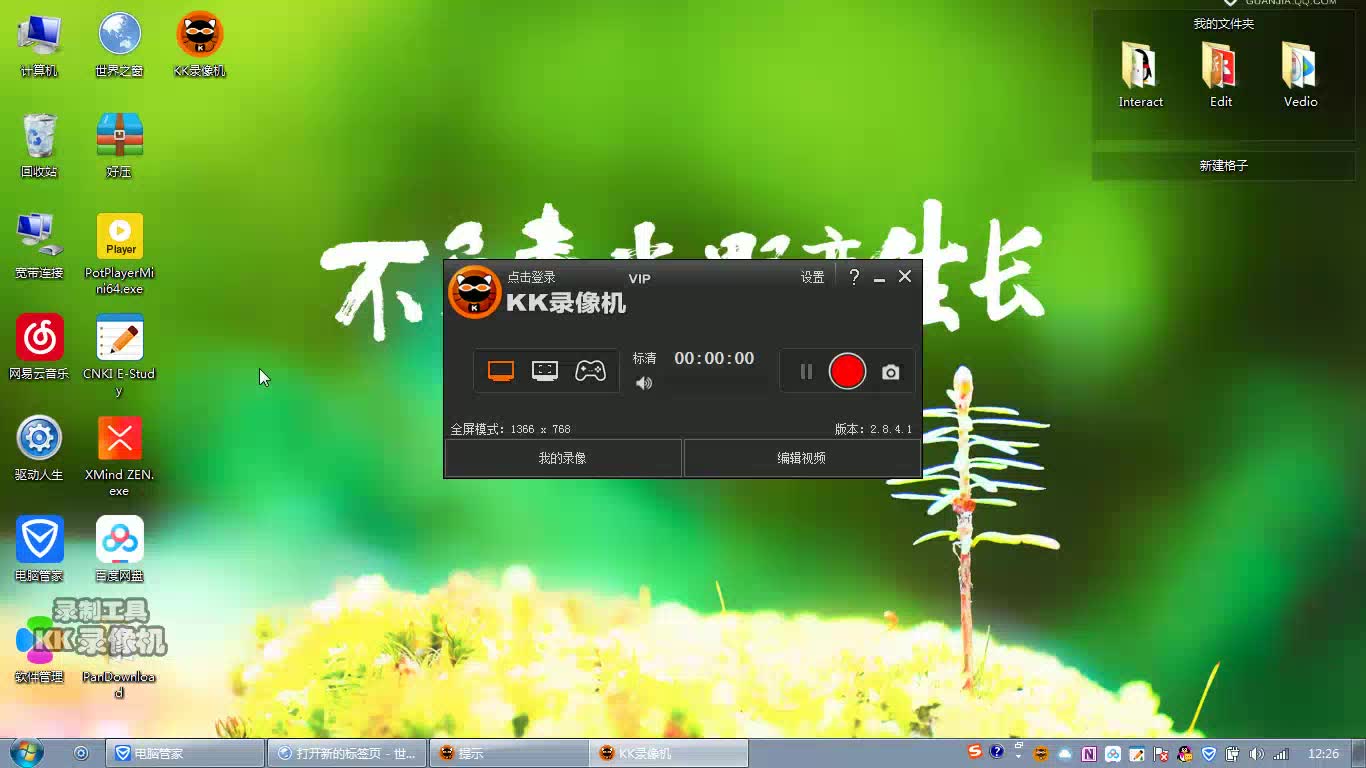This screenshot has width=1366, height=768.
Task: Click the blue help tray icon
Action: (996, 752)
